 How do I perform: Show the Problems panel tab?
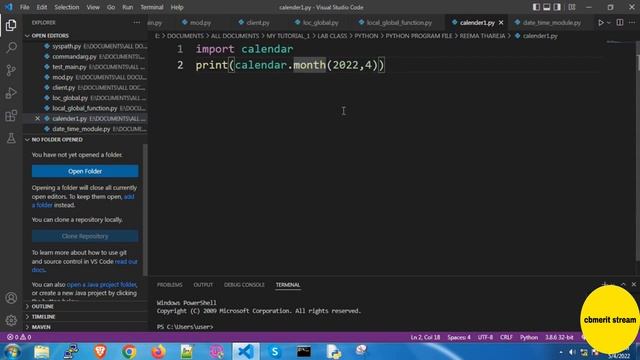(x=170, y=284)
